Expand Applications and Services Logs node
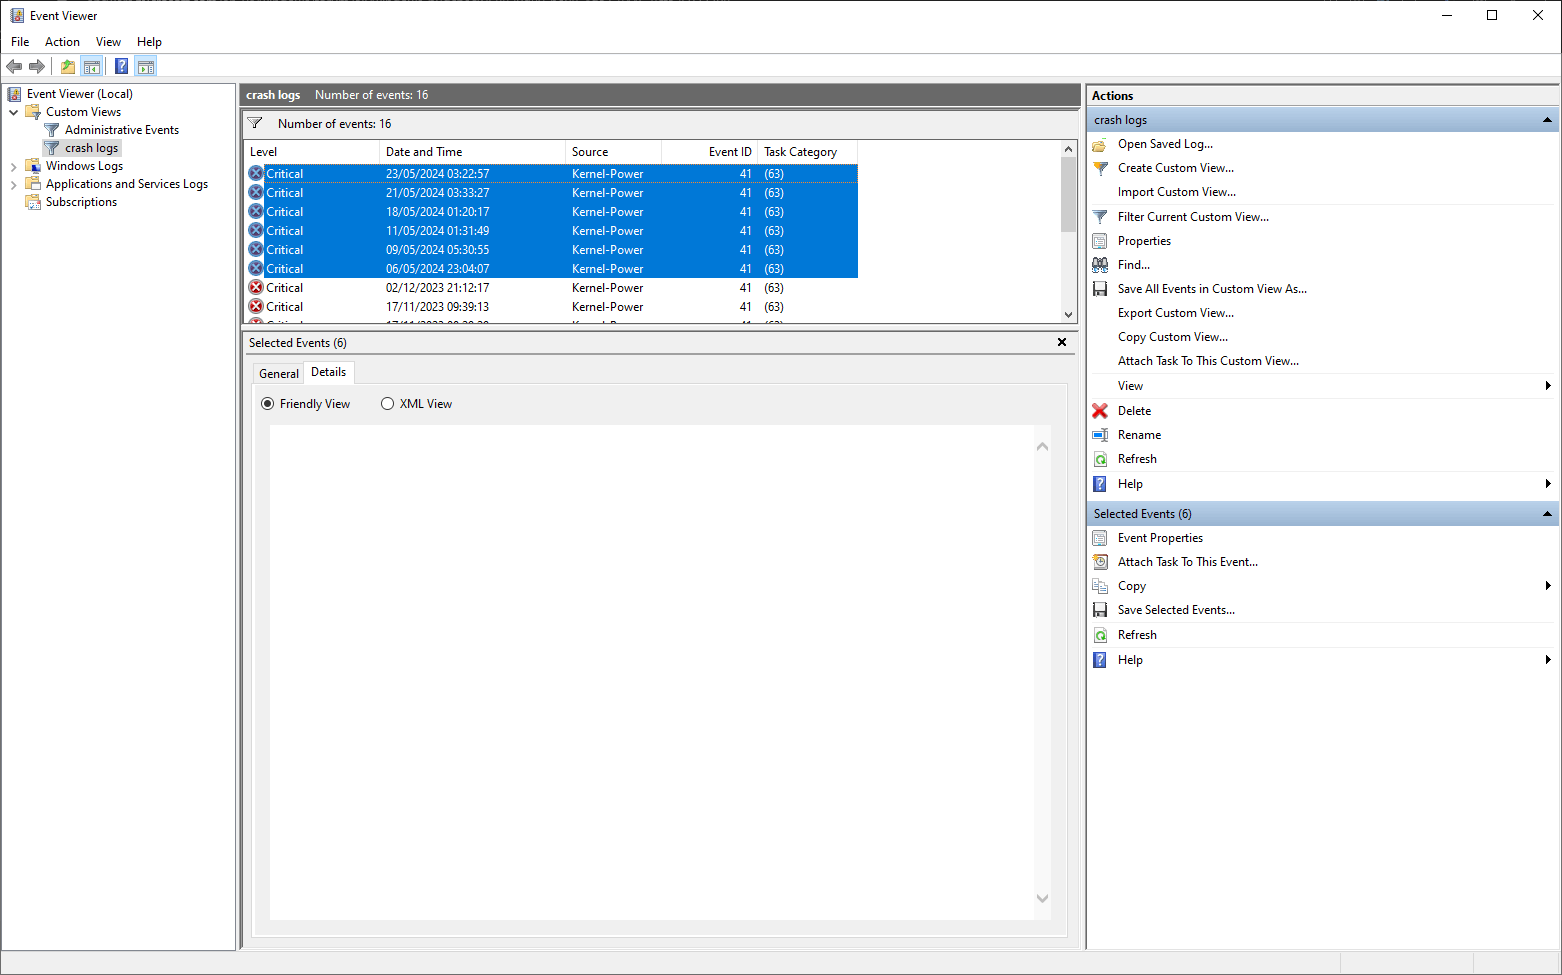1562x975 pixels. 14,184
